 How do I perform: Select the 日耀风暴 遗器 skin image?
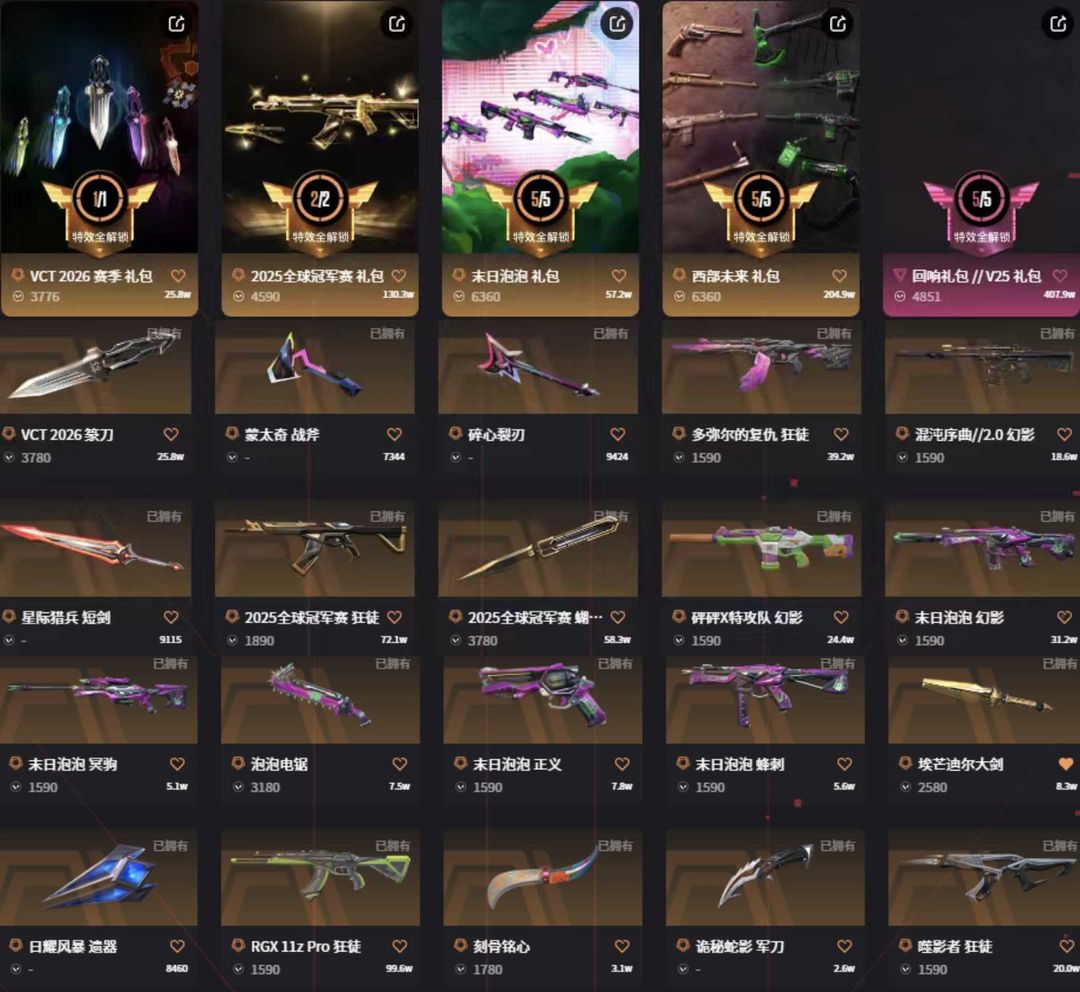pyautogui.click(x=98, y=878)
